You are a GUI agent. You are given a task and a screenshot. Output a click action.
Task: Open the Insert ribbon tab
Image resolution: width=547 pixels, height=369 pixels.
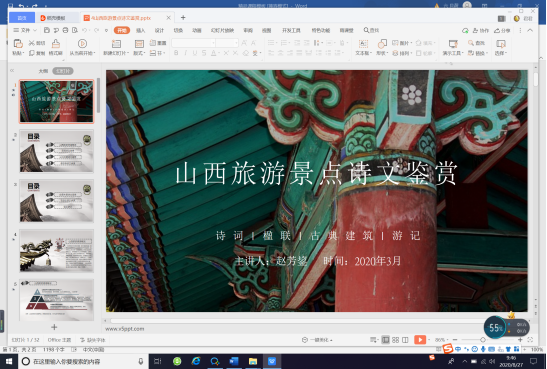(x=140, y=30)
